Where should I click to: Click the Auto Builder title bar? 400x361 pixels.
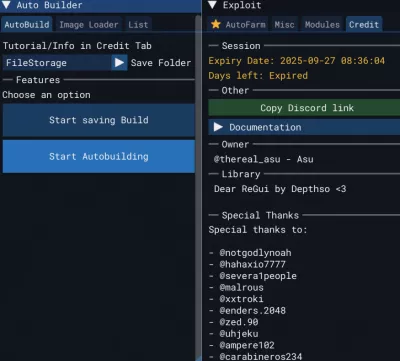tap(100, 5)
